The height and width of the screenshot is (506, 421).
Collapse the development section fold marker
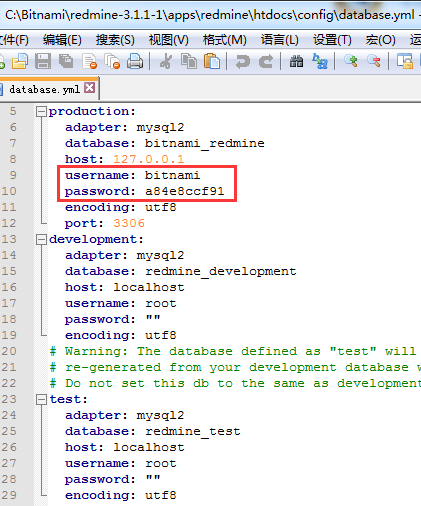41,239
